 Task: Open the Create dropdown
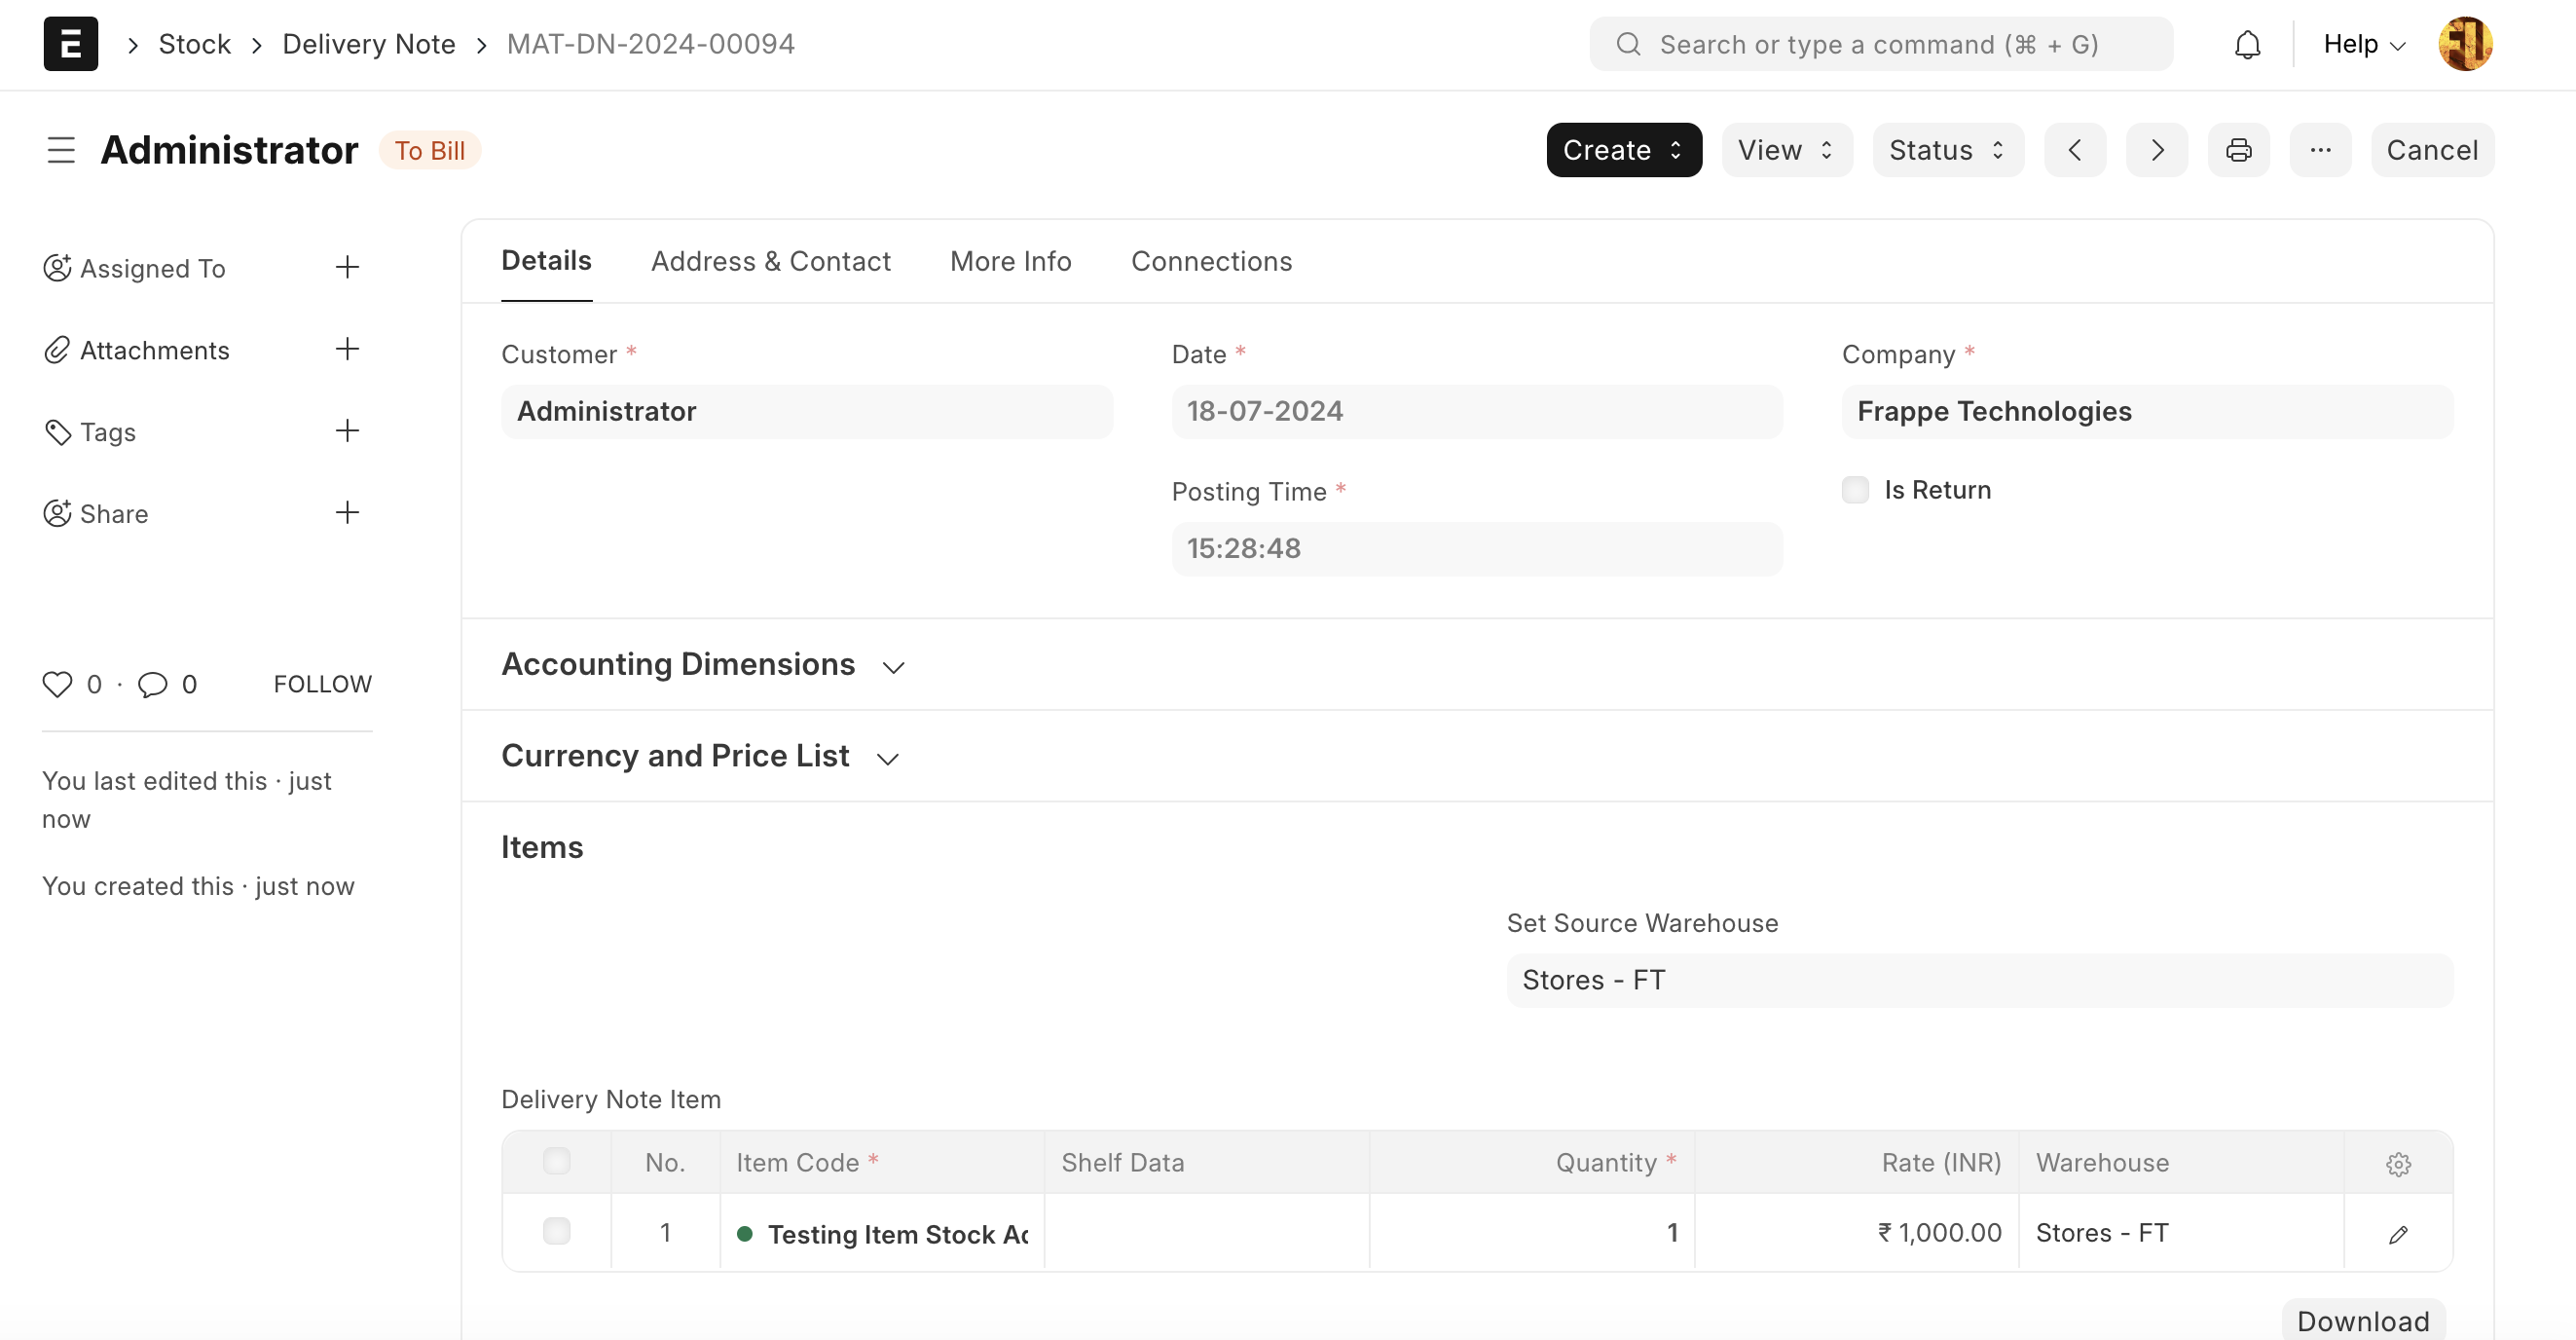point(1623,150)
